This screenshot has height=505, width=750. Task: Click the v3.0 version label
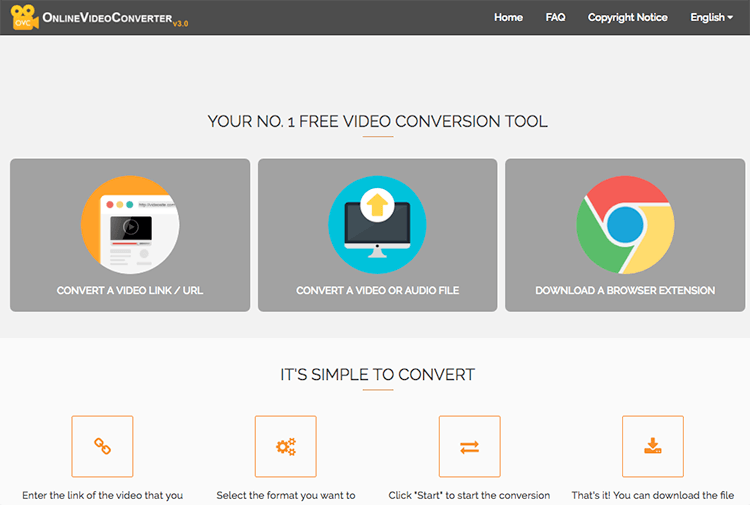coord(181,23)
